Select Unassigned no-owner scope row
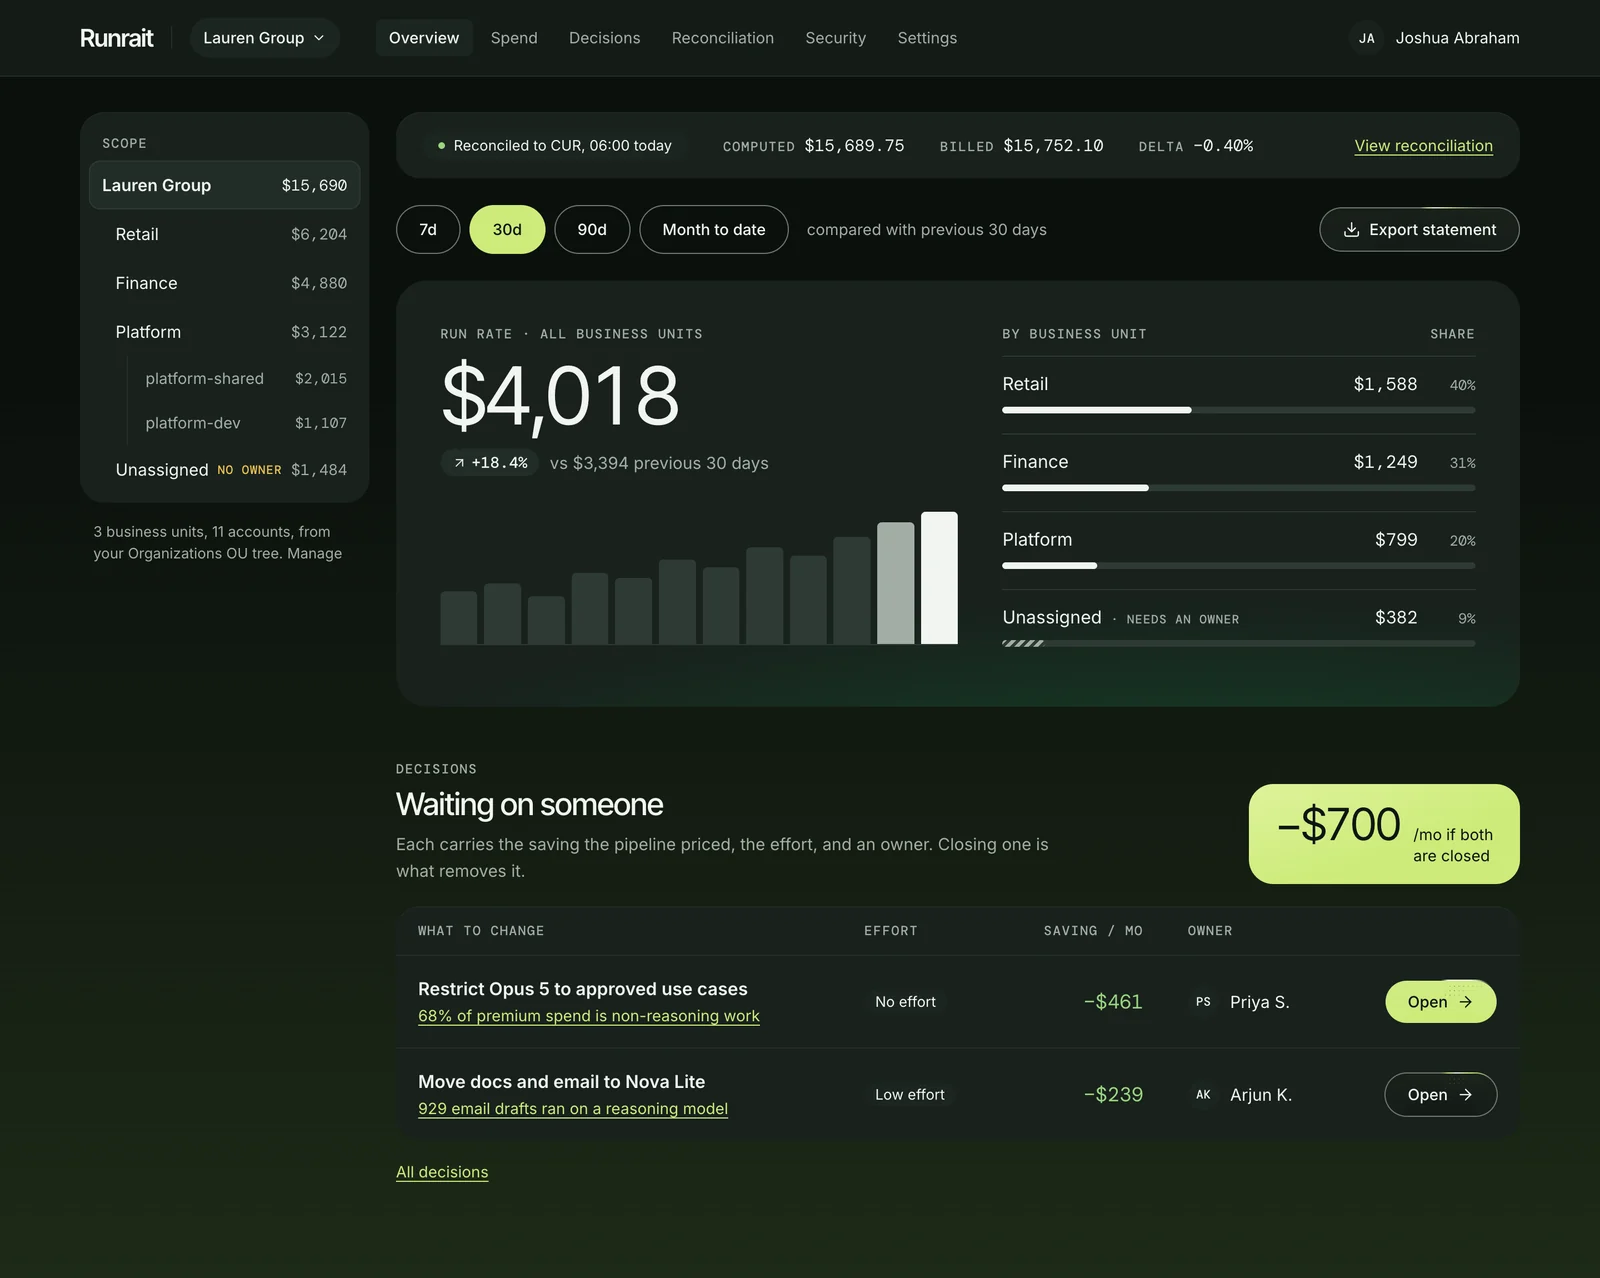1600x1278 pixels. click(225, 470)
